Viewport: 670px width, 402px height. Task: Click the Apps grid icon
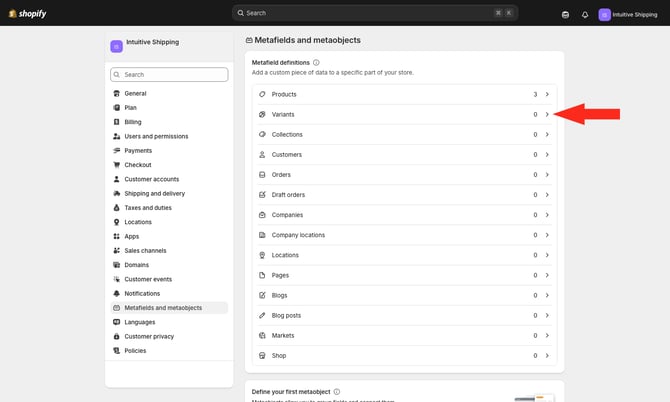point(116,236)
